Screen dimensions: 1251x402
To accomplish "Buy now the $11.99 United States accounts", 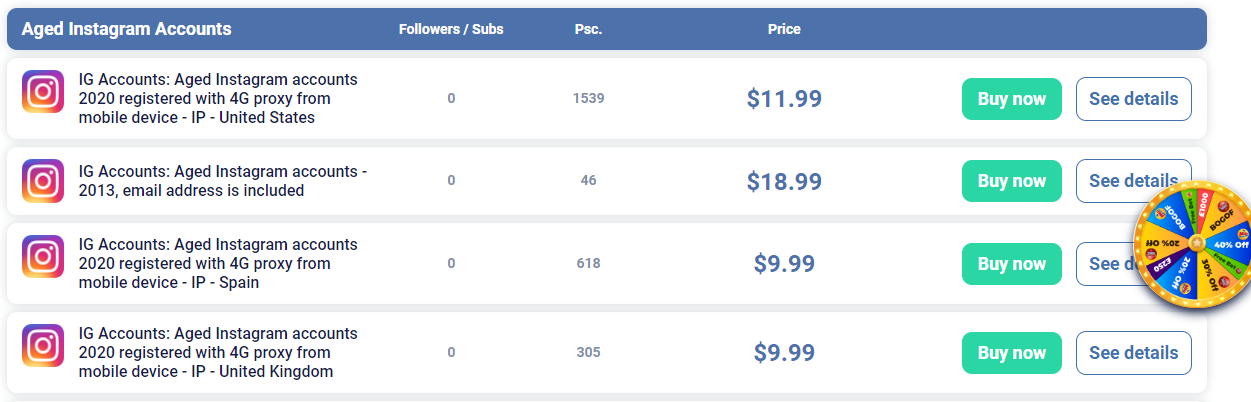I will 1011,99.
